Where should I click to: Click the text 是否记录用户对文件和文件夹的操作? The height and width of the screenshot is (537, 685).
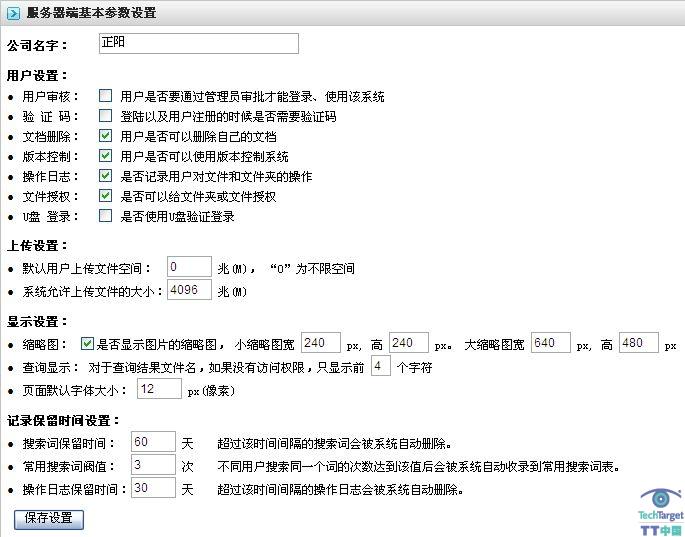click(216, 176)
